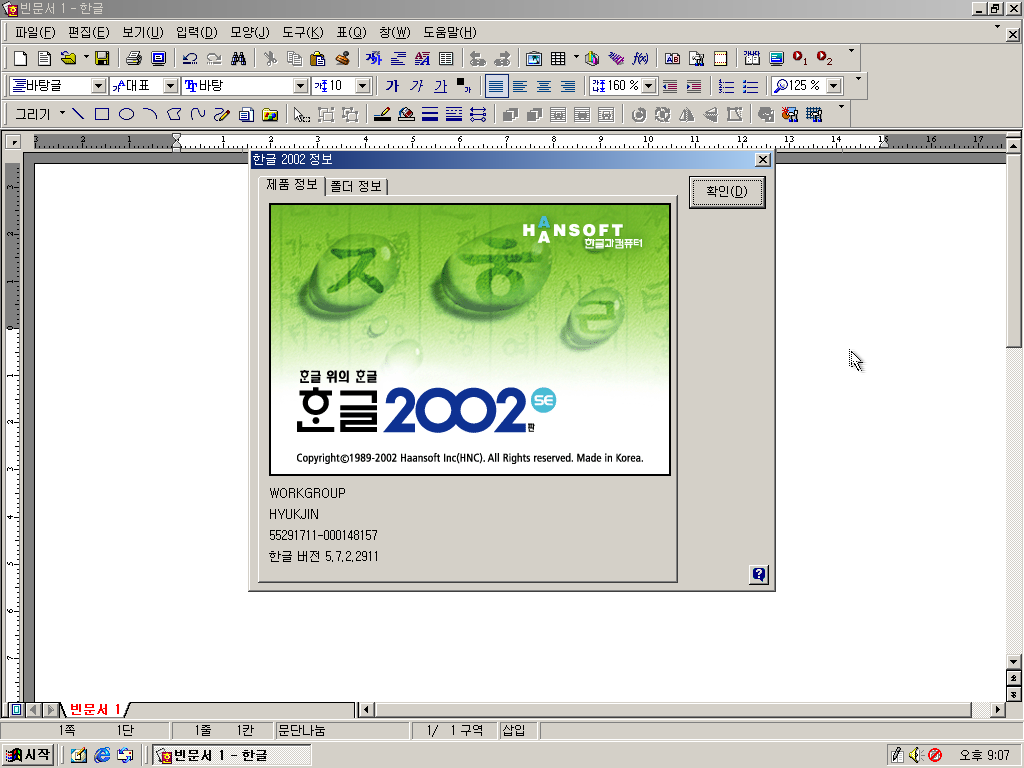This screenshot has width=1024, height=768.
Task: Open the 보기(U) menu
Action: (x=142, y=32)
